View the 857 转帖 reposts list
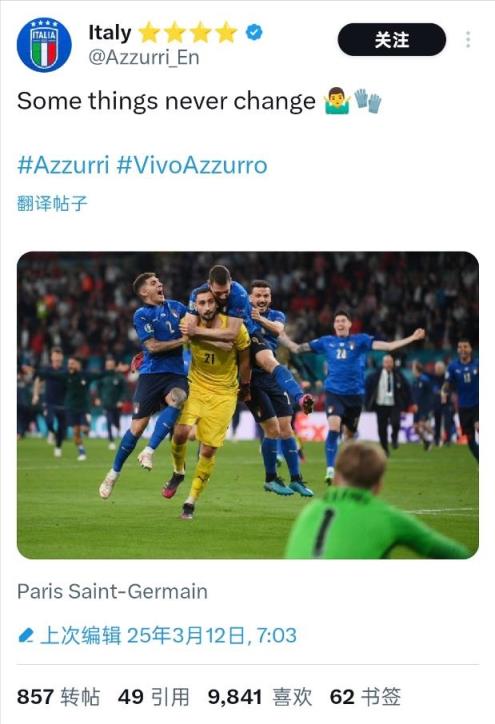 pos(58,697)
